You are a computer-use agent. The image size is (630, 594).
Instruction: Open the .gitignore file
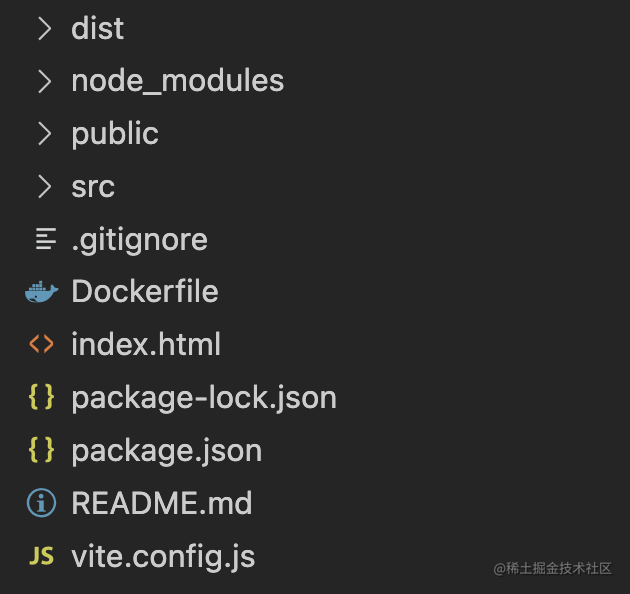coord(139,240)
